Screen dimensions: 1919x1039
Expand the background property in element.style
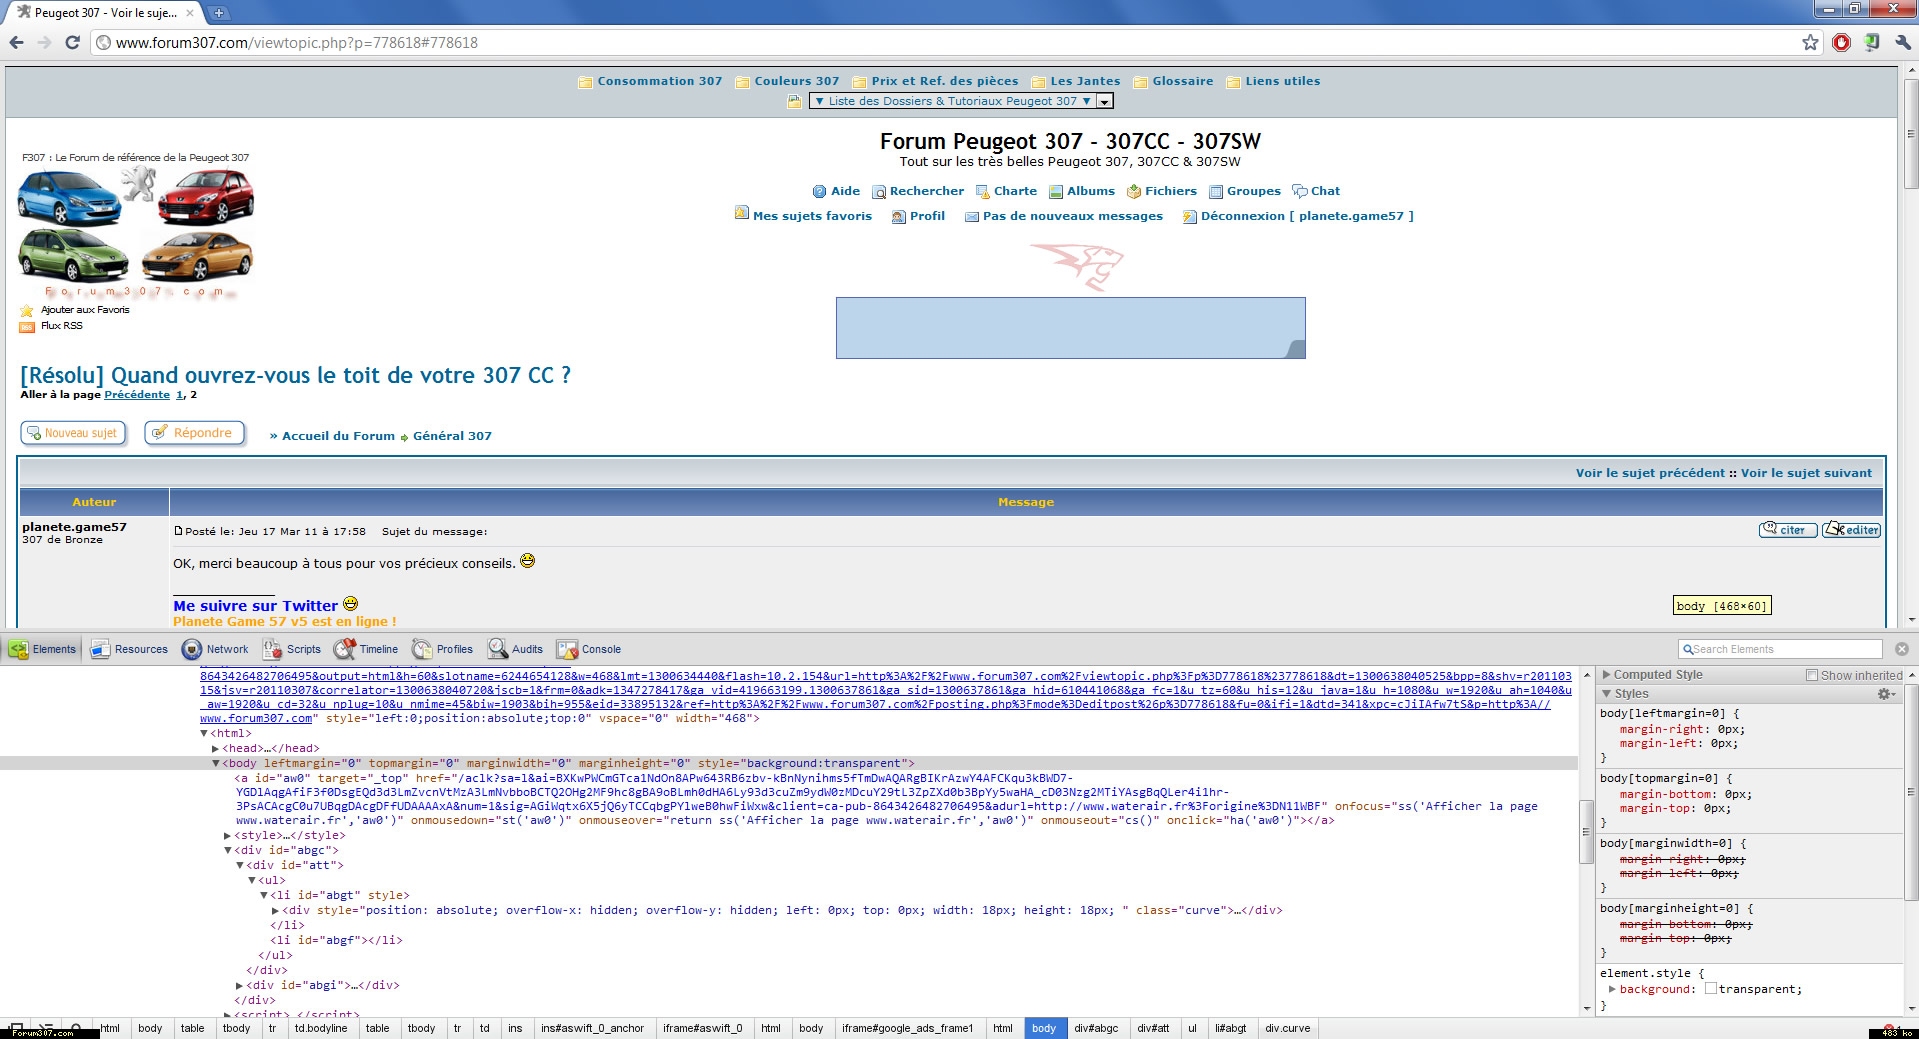tap(1612, 989)
